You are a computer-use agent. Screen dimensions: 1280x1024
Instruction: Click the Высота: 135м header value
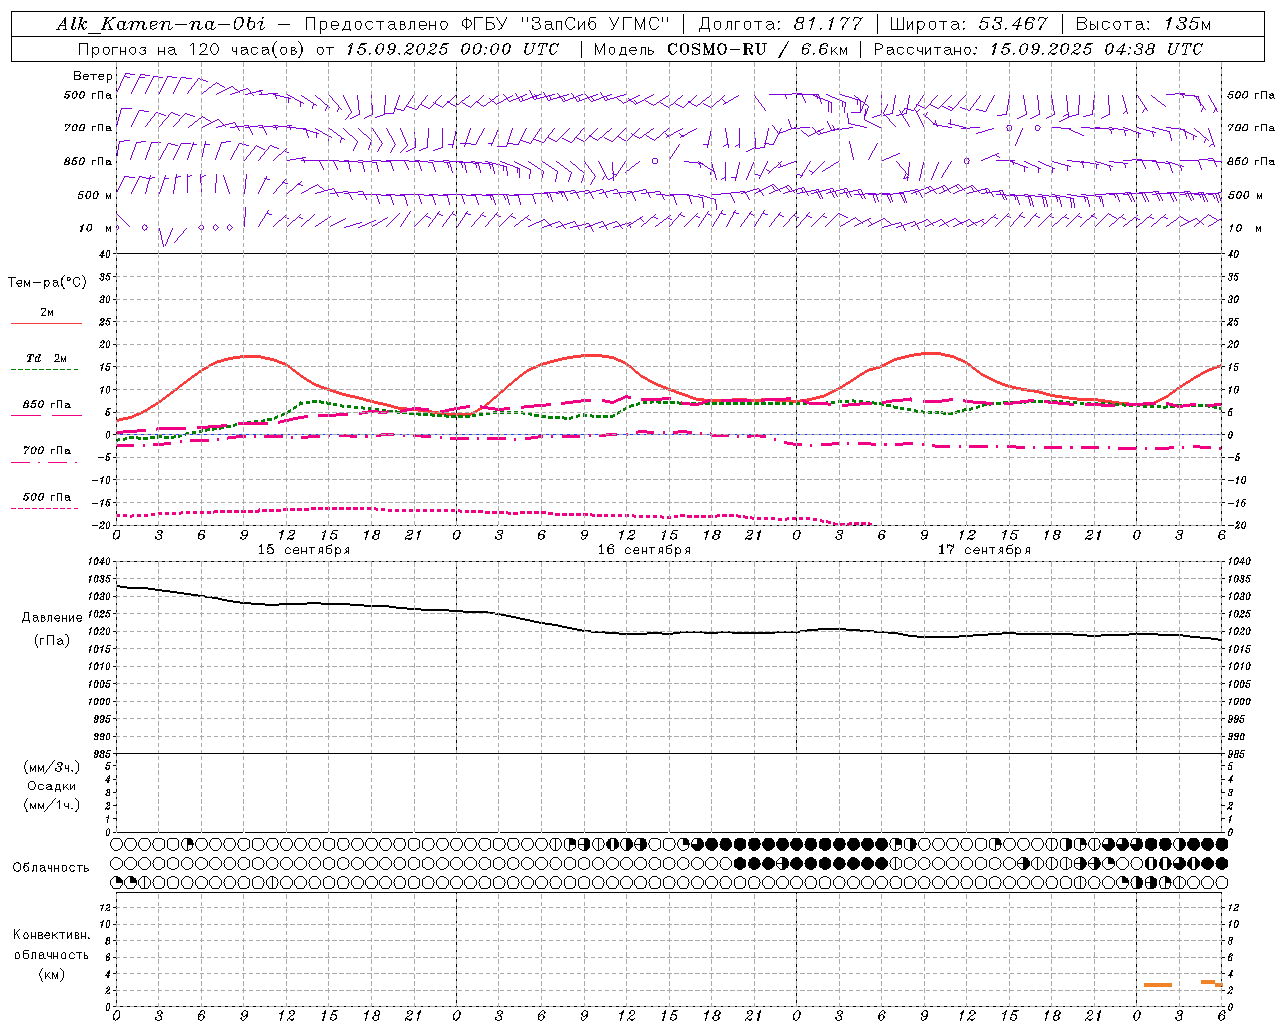1144,24
